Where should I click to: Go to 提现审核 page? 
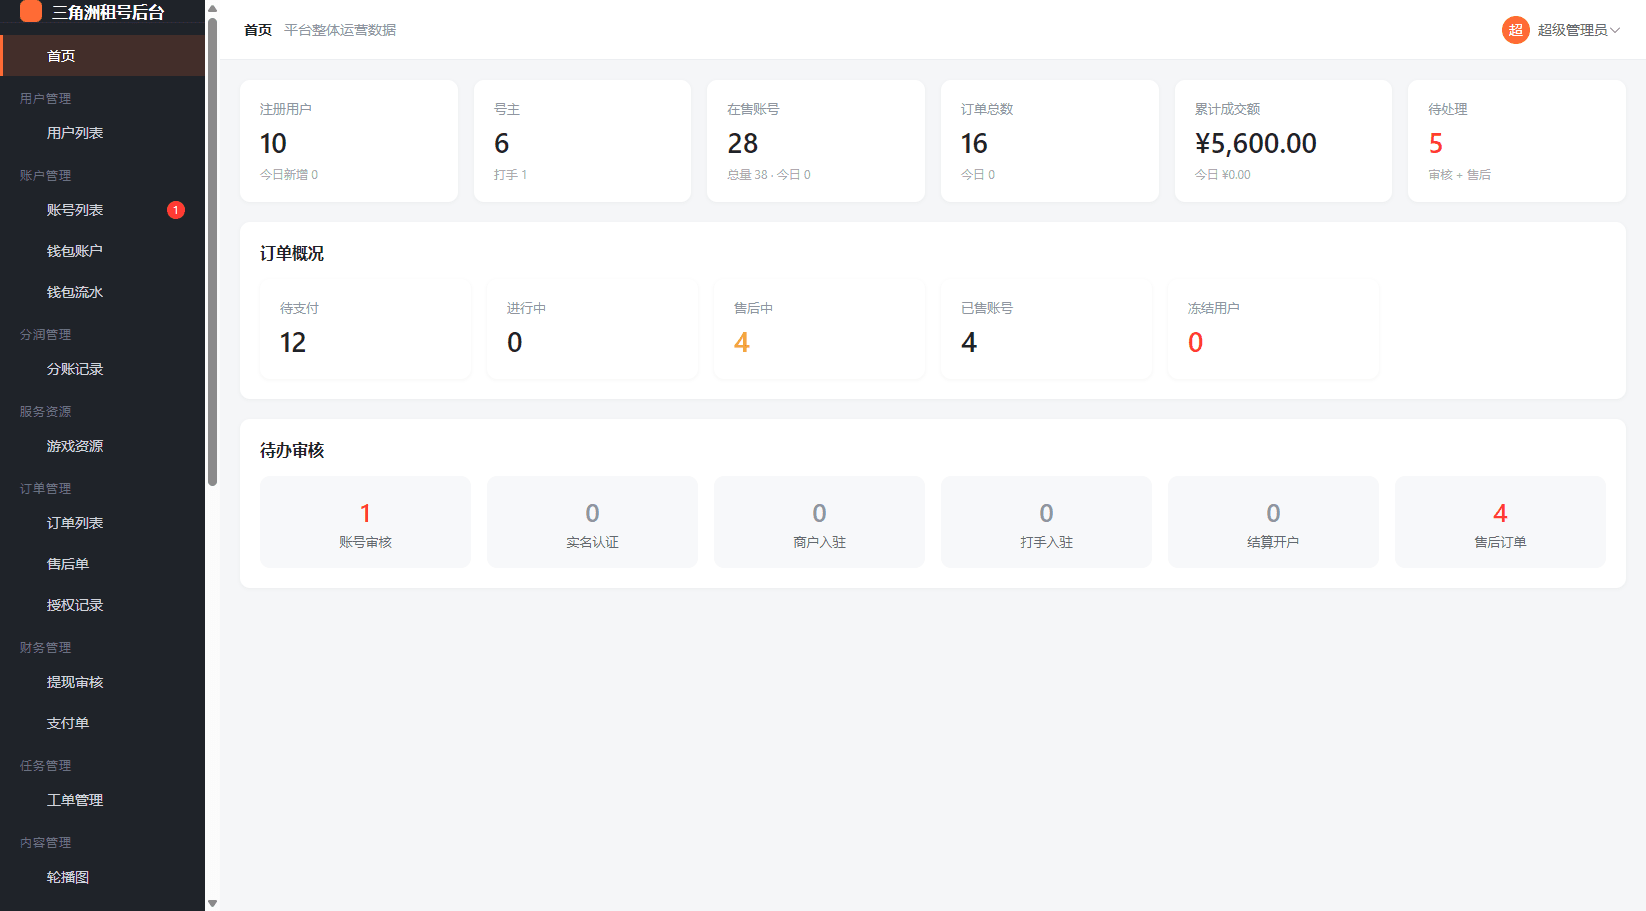click(103, 682)
